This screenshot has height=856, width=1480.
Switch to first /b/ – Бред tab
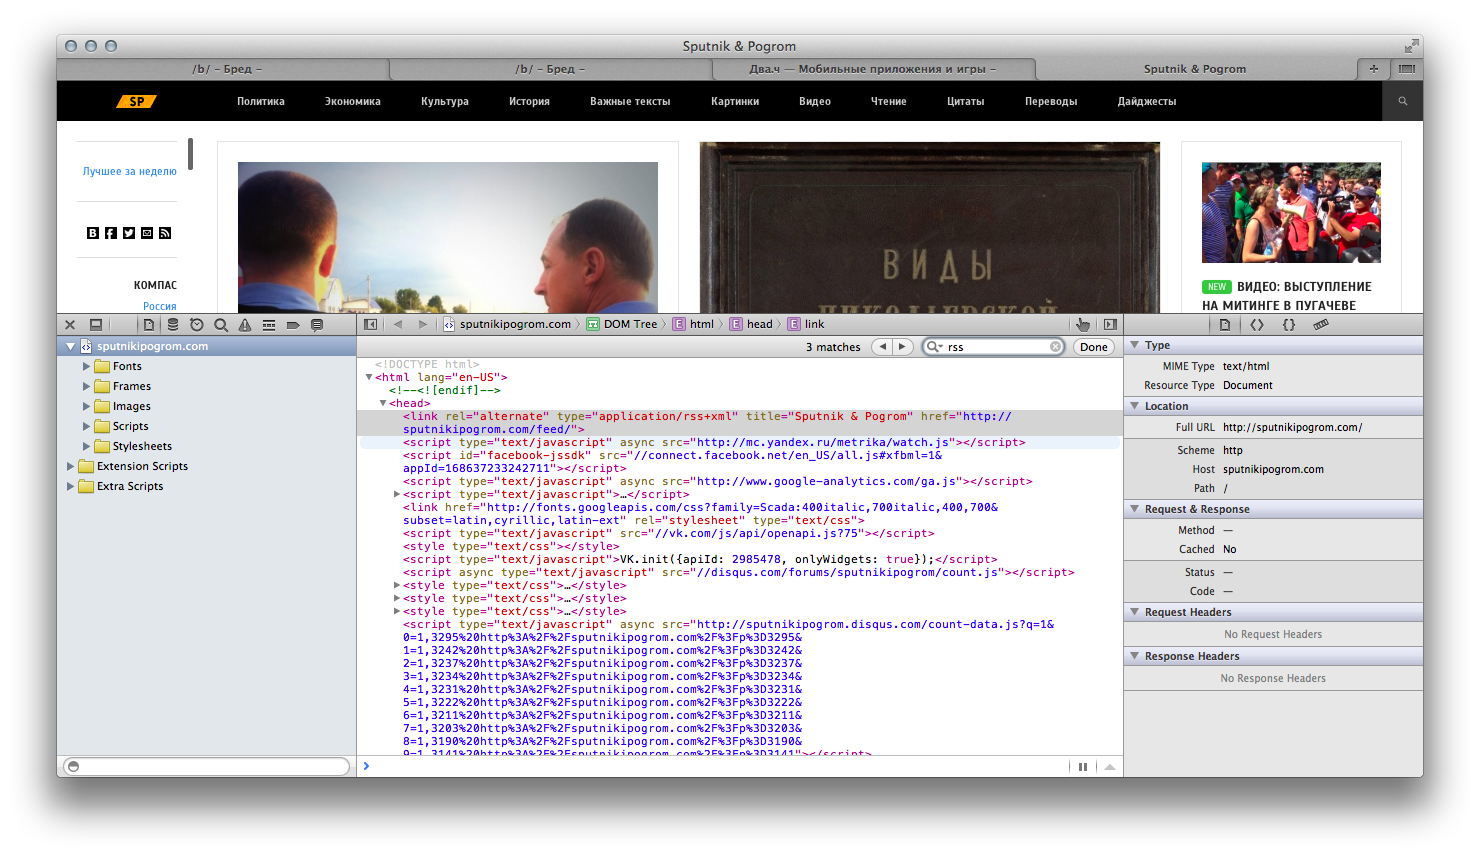pyautogui.click(x=227, y=69)
